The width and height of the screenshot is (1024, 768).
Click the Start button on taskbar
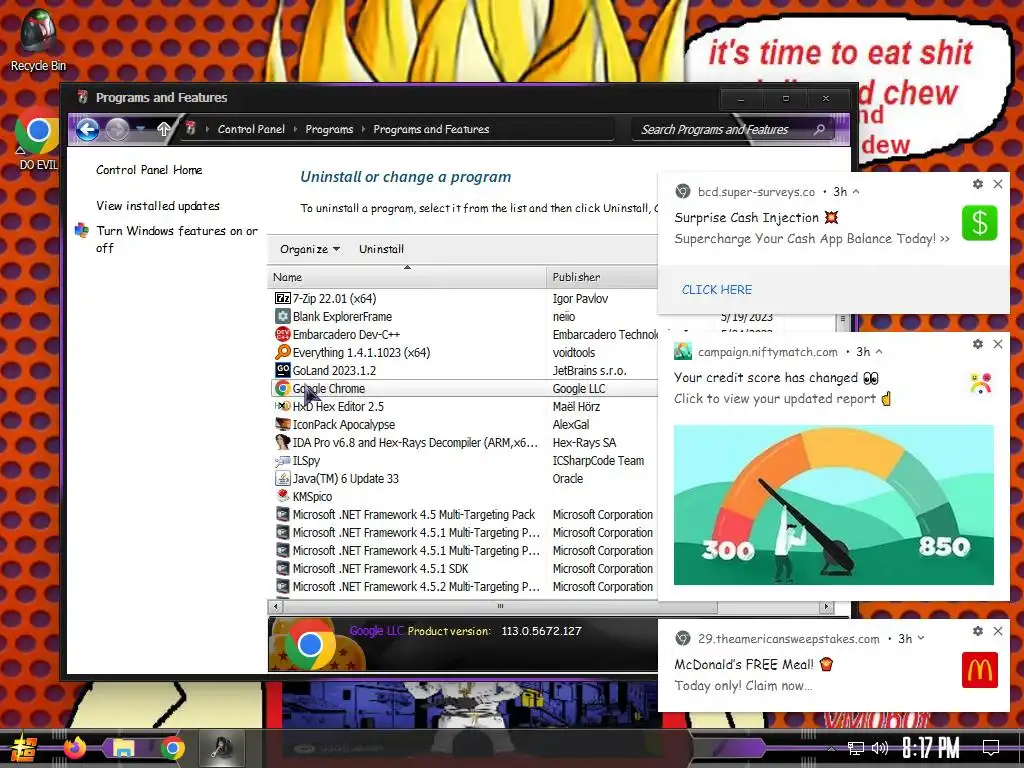(x=22, y=748)
